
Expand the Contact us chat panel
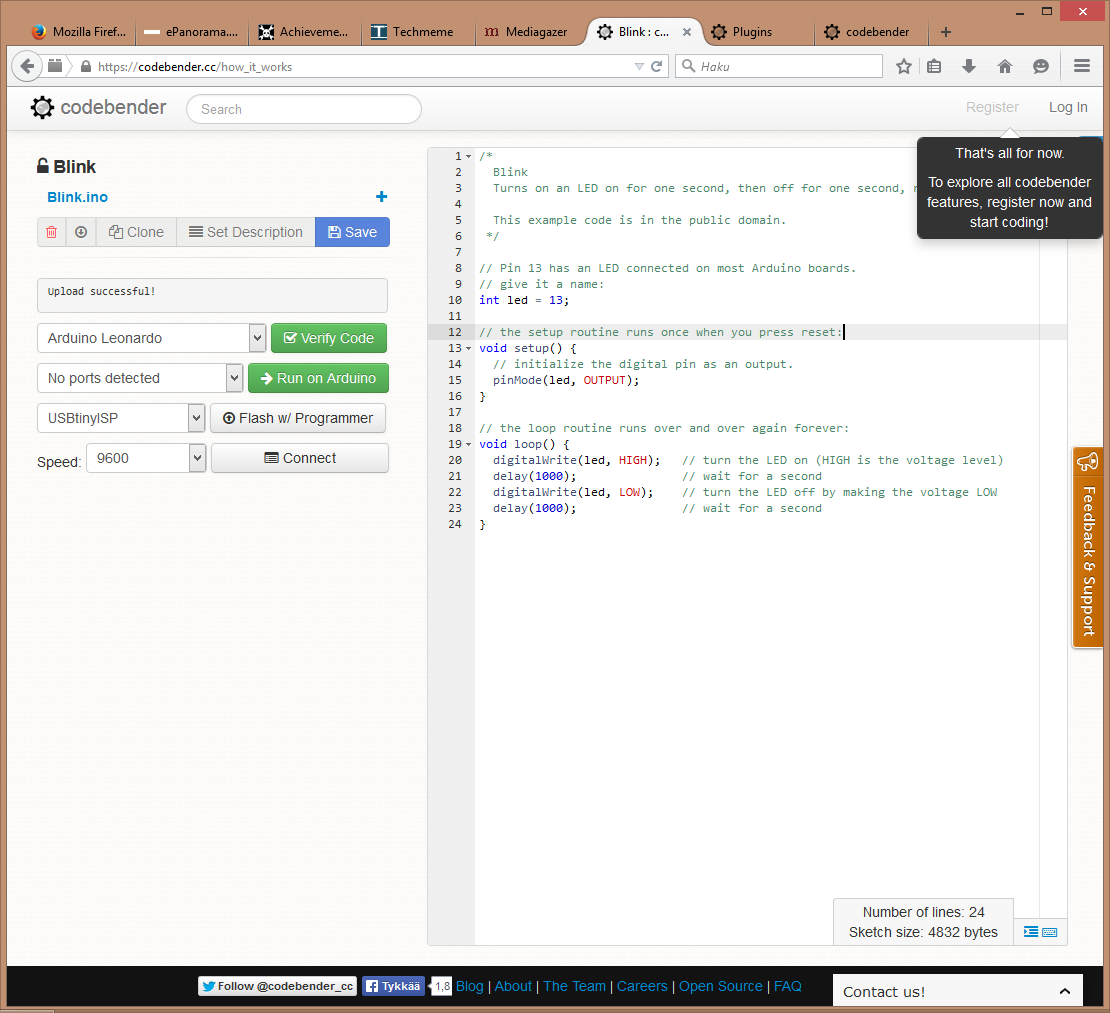tap(958, 991)
